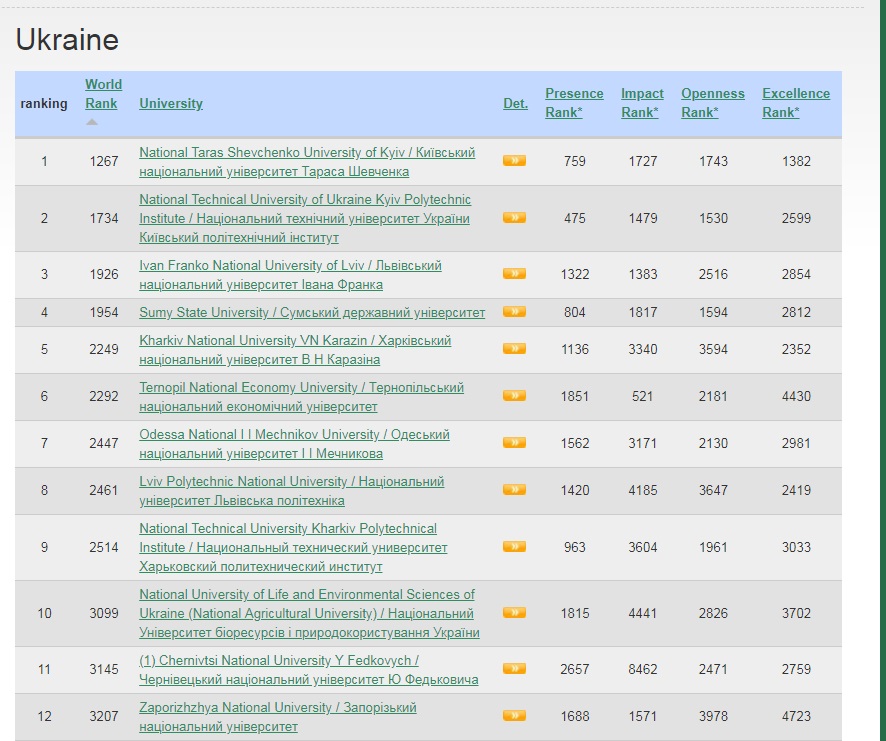Select the Ukraine page heading
886x741 pixels.
(67, 40)
